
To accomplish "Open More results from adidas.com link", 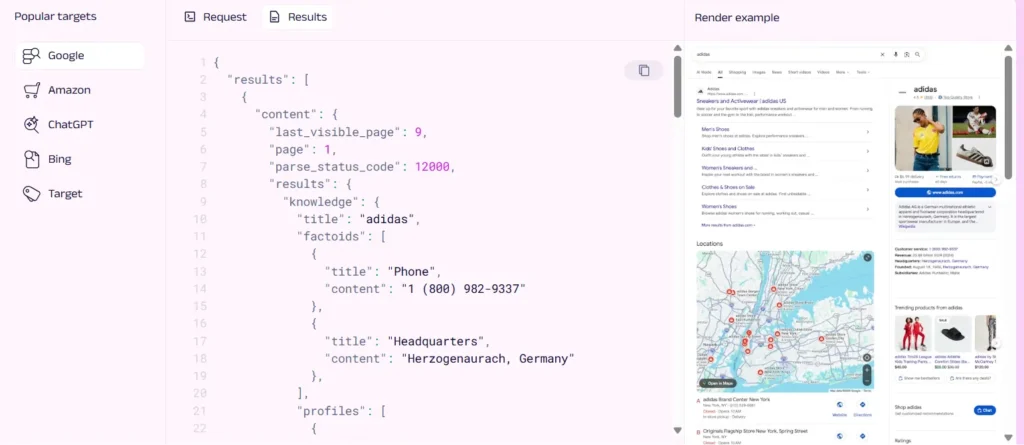I will click(x=728, y=225).
